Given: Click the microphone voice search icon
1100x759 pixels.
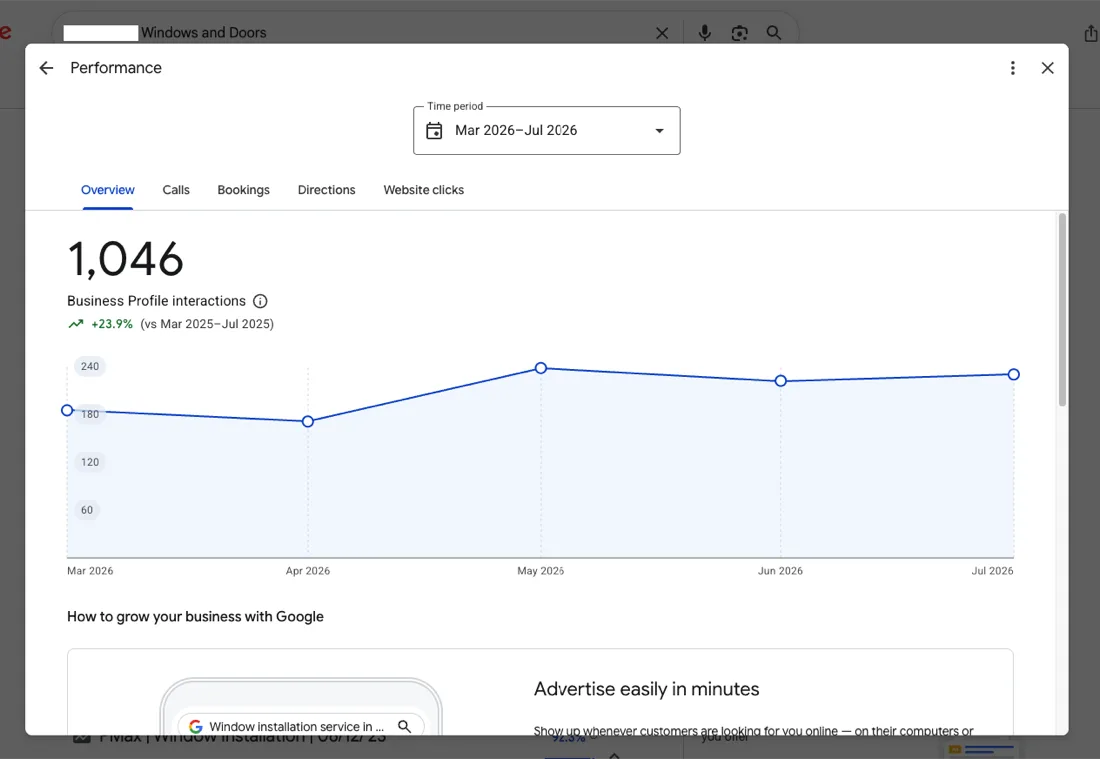Looking at the screenshot, I should point(704,33).
